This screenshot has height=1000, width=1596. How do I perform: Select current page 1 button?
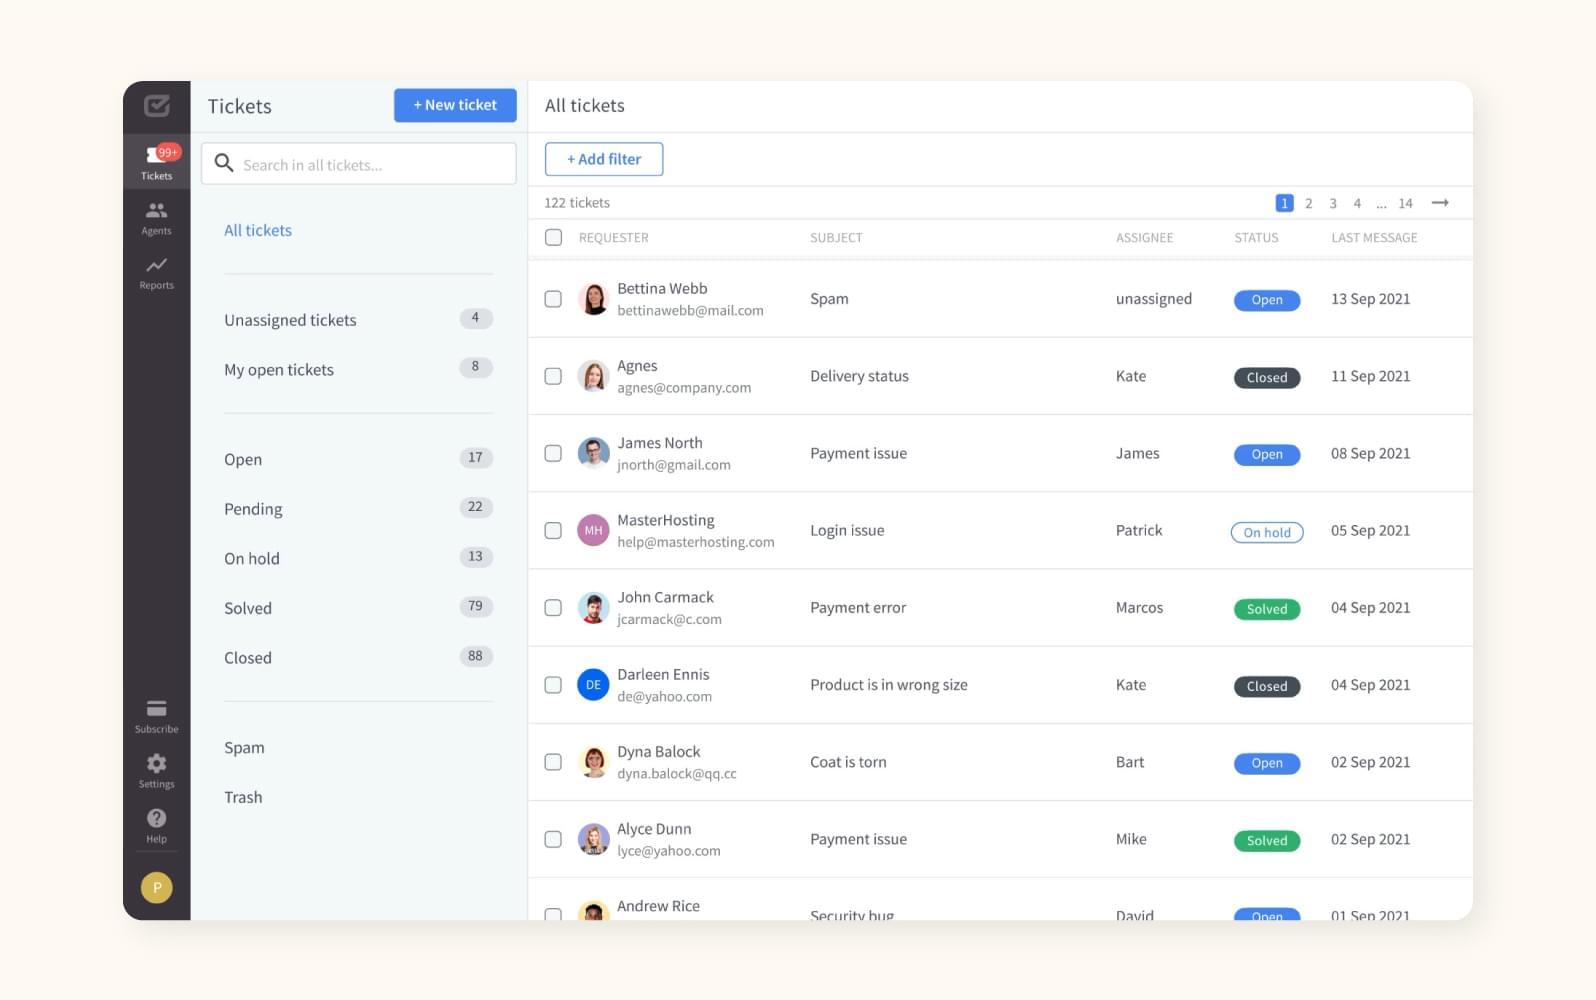1285,203
